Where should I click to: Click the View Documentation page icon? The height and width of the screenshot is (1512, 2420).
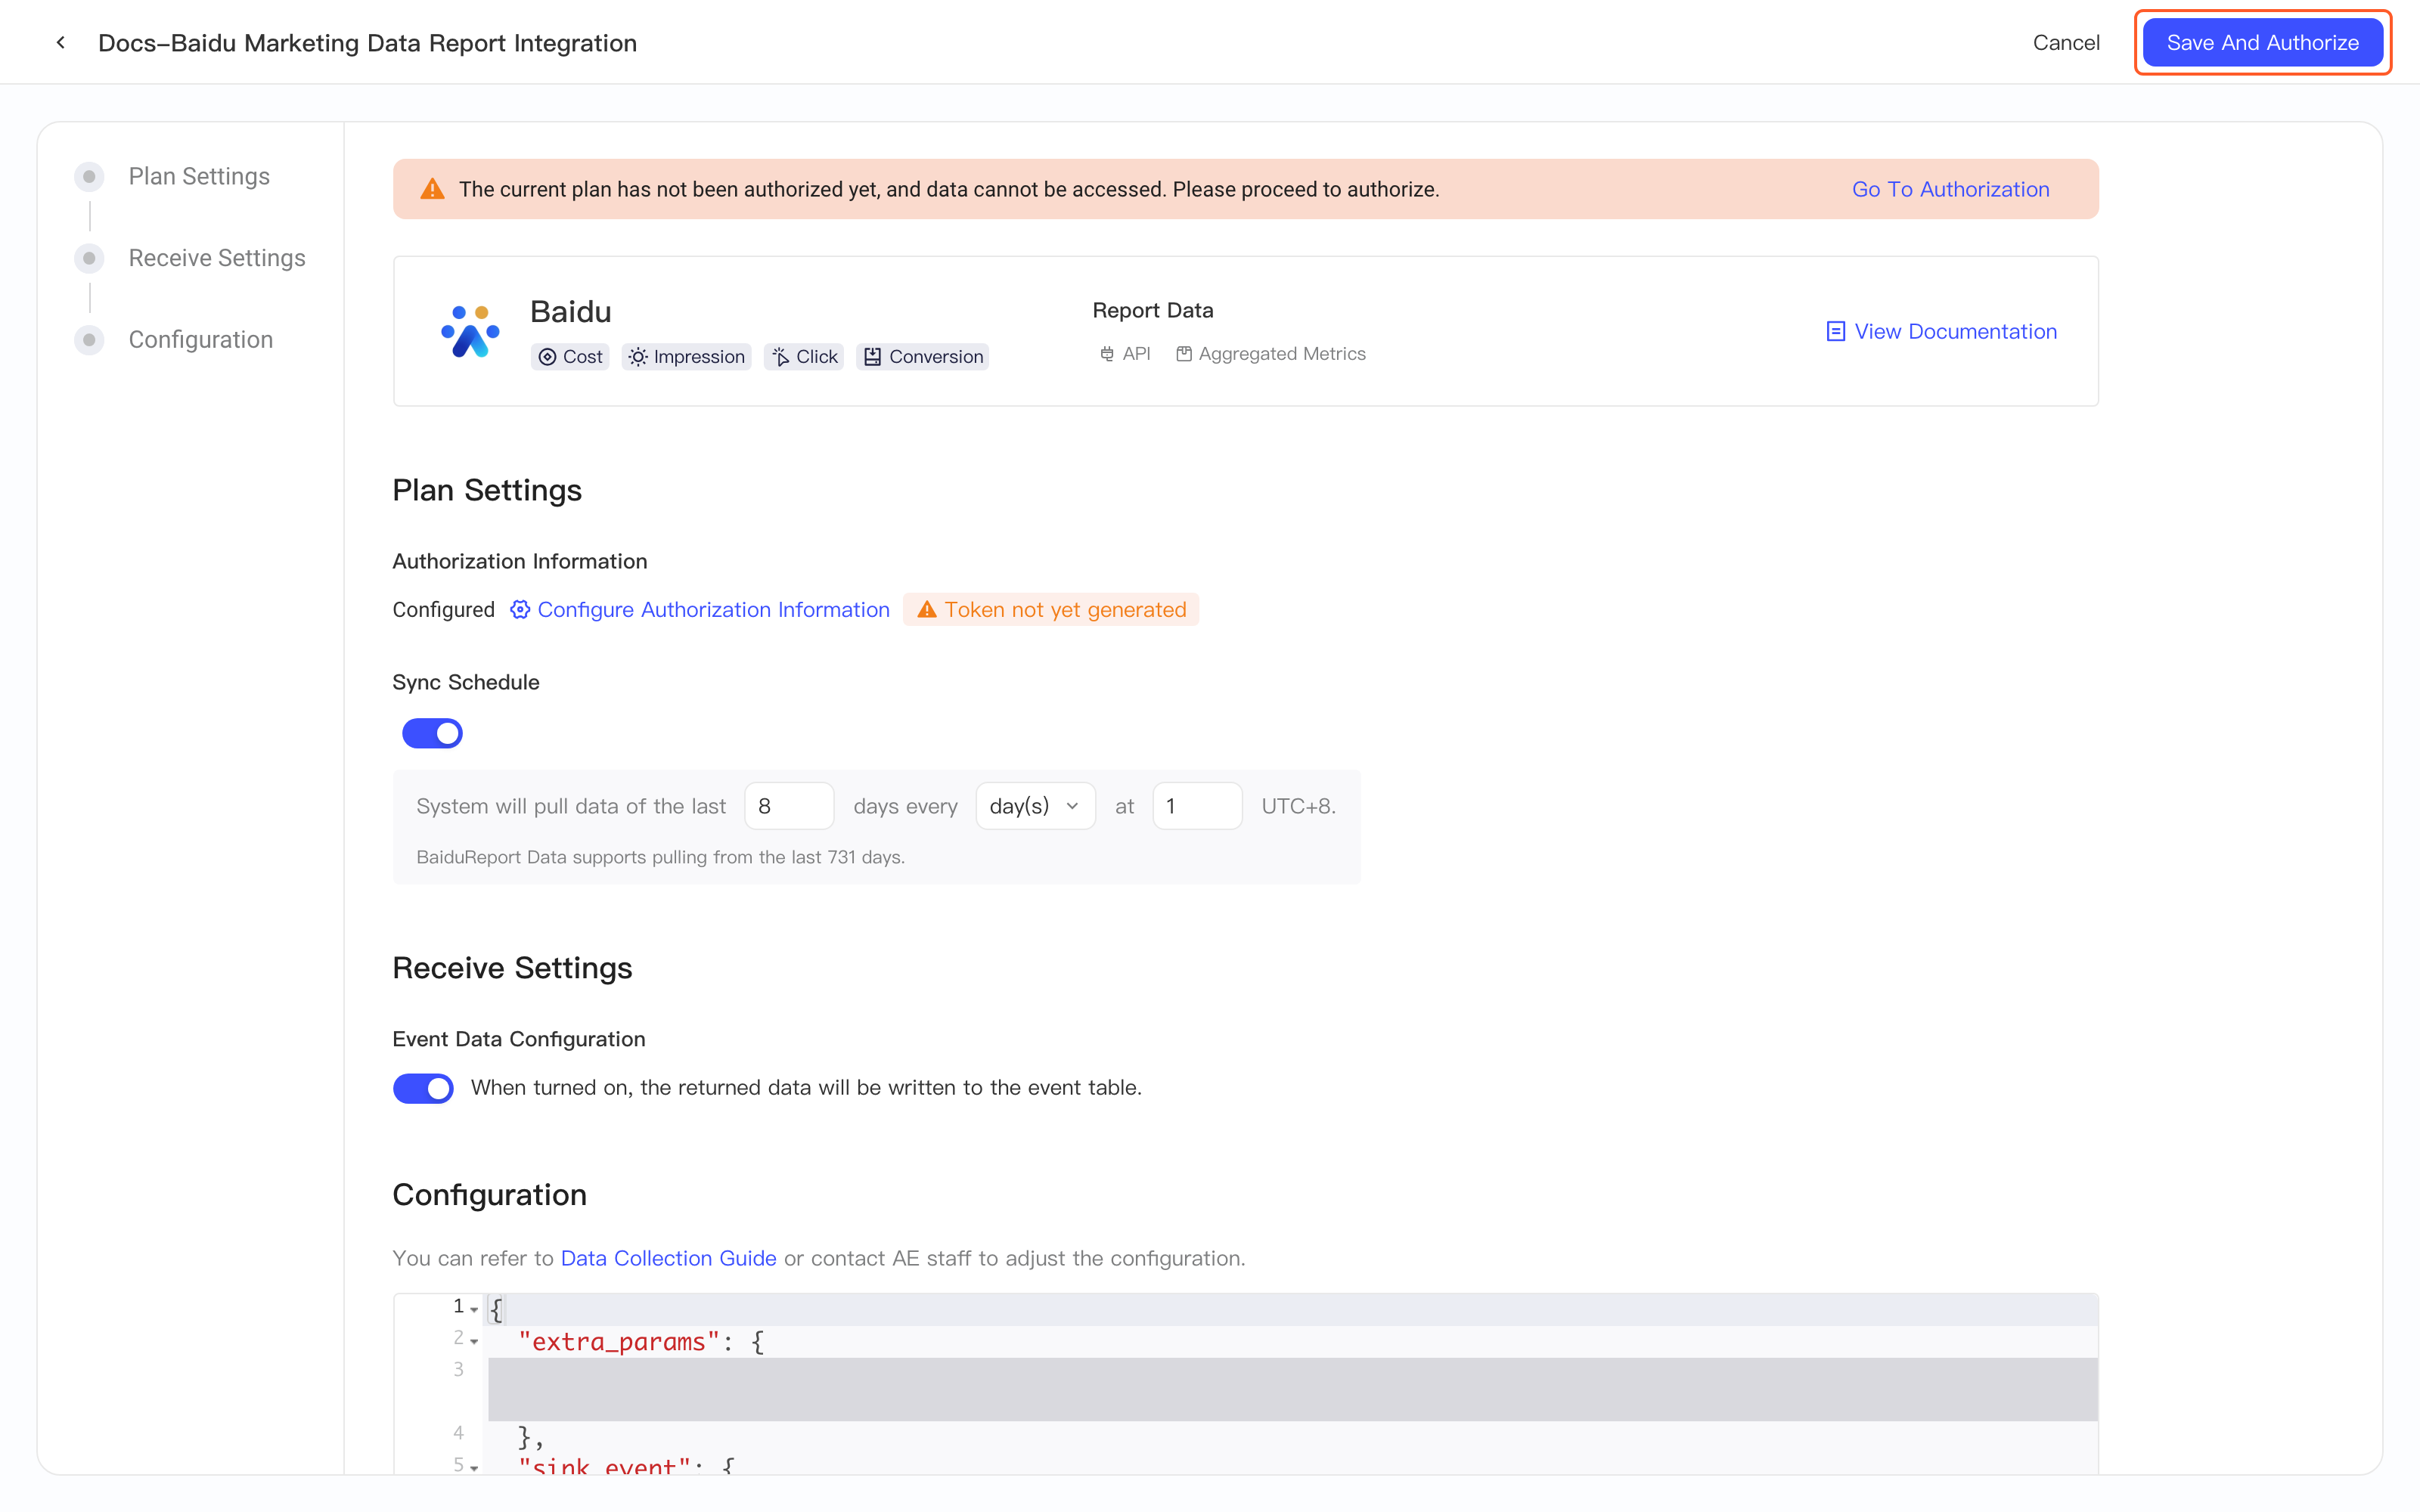1836,332
